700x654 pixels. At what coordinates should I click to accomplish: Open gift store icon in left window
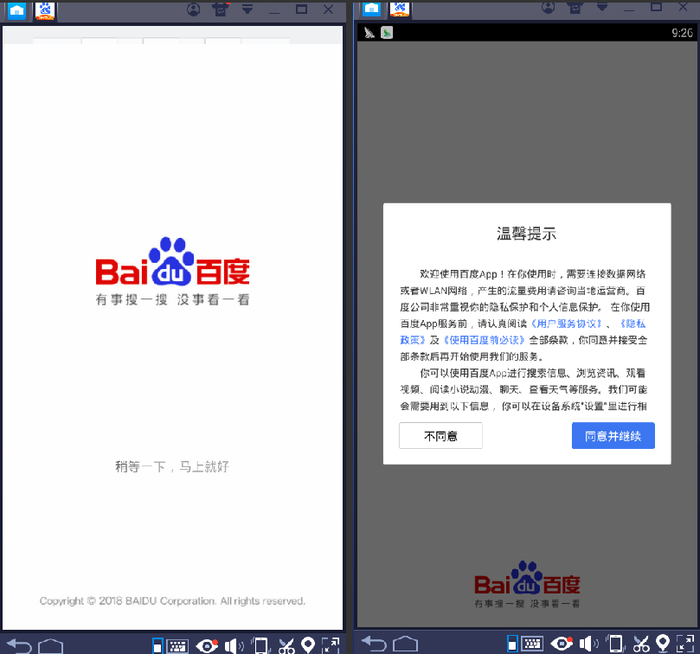tap(221, 9)
